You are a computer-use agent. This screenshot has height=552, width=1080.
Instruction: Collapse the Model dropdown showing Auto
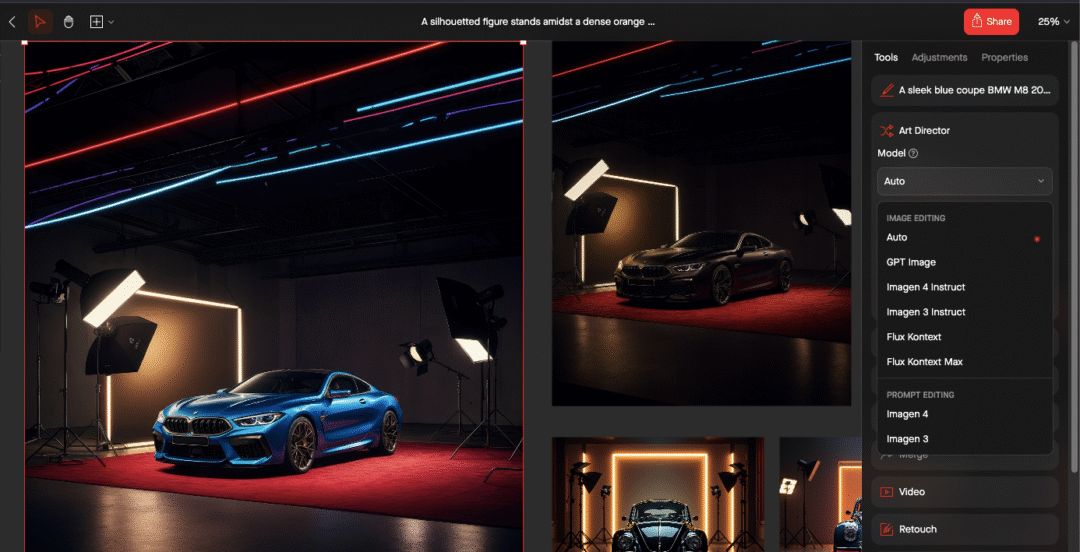(x=964, y=181)
